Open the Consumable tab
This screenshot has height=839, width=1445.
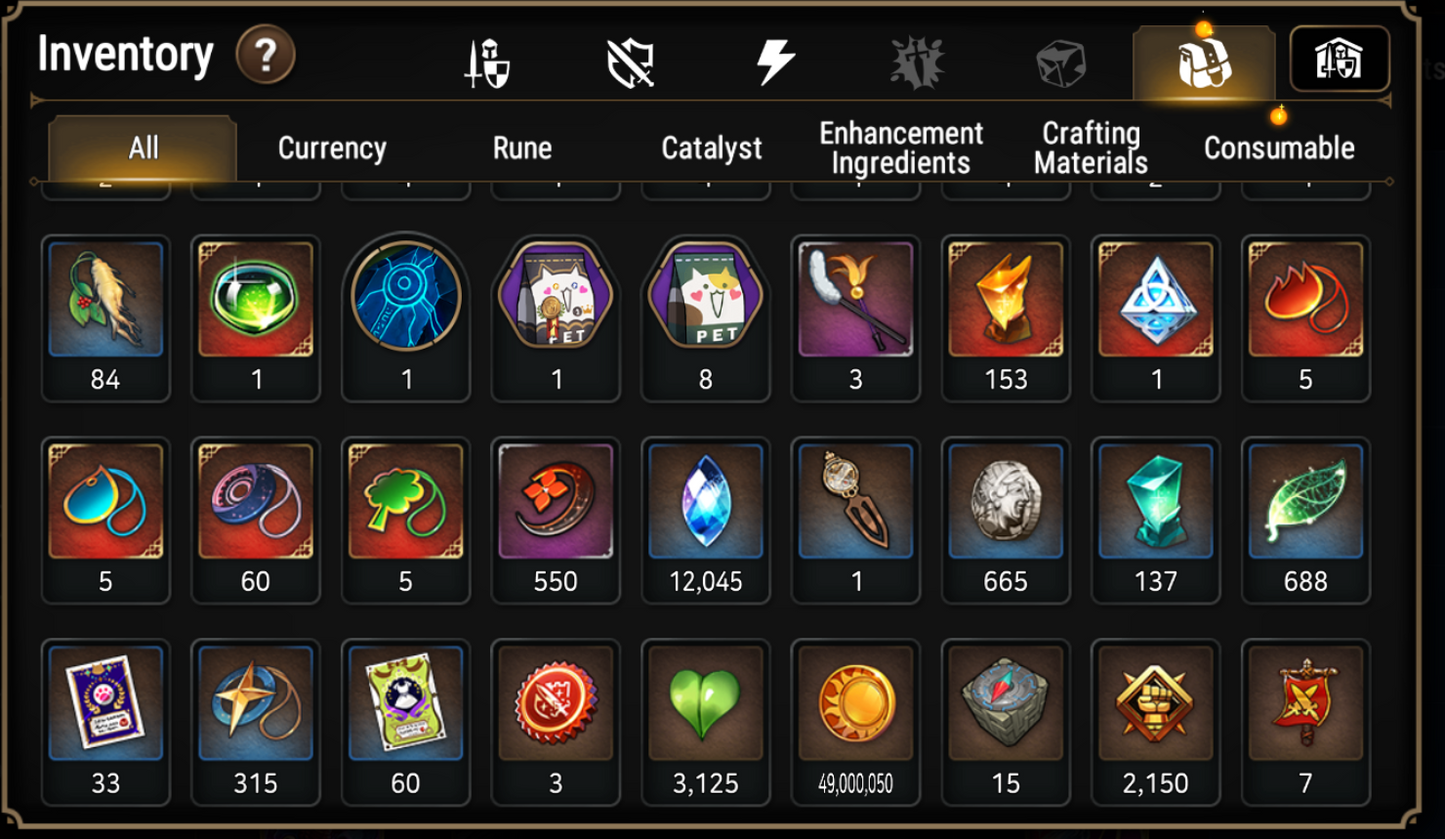(x=1279, y=148)
